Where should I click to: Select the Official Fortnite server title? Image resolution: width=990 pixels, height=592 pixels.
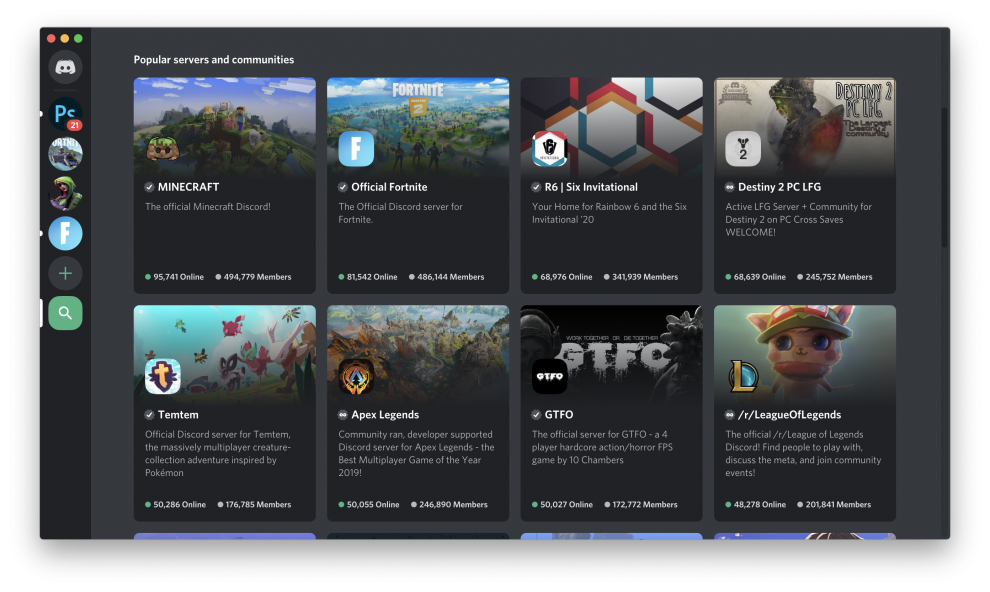[389, 187]
